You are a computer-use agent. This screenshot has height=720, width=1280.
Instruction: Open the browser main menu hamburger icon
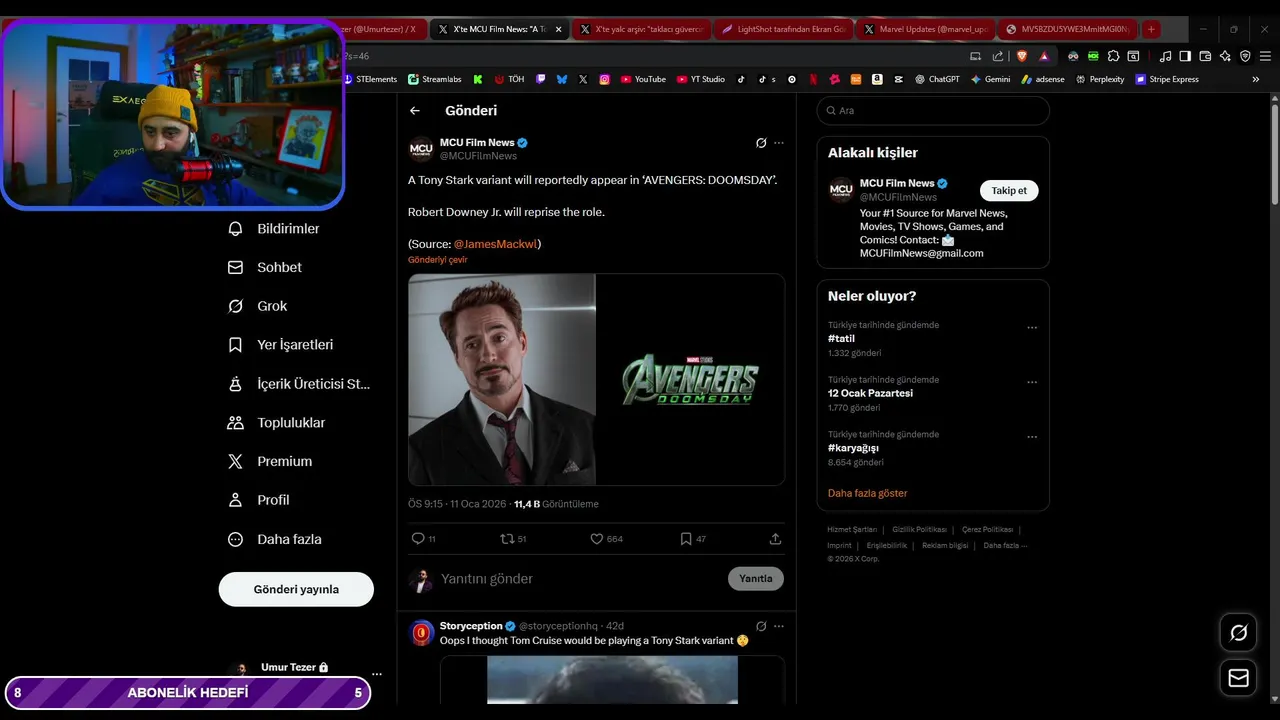point(1265,56)
